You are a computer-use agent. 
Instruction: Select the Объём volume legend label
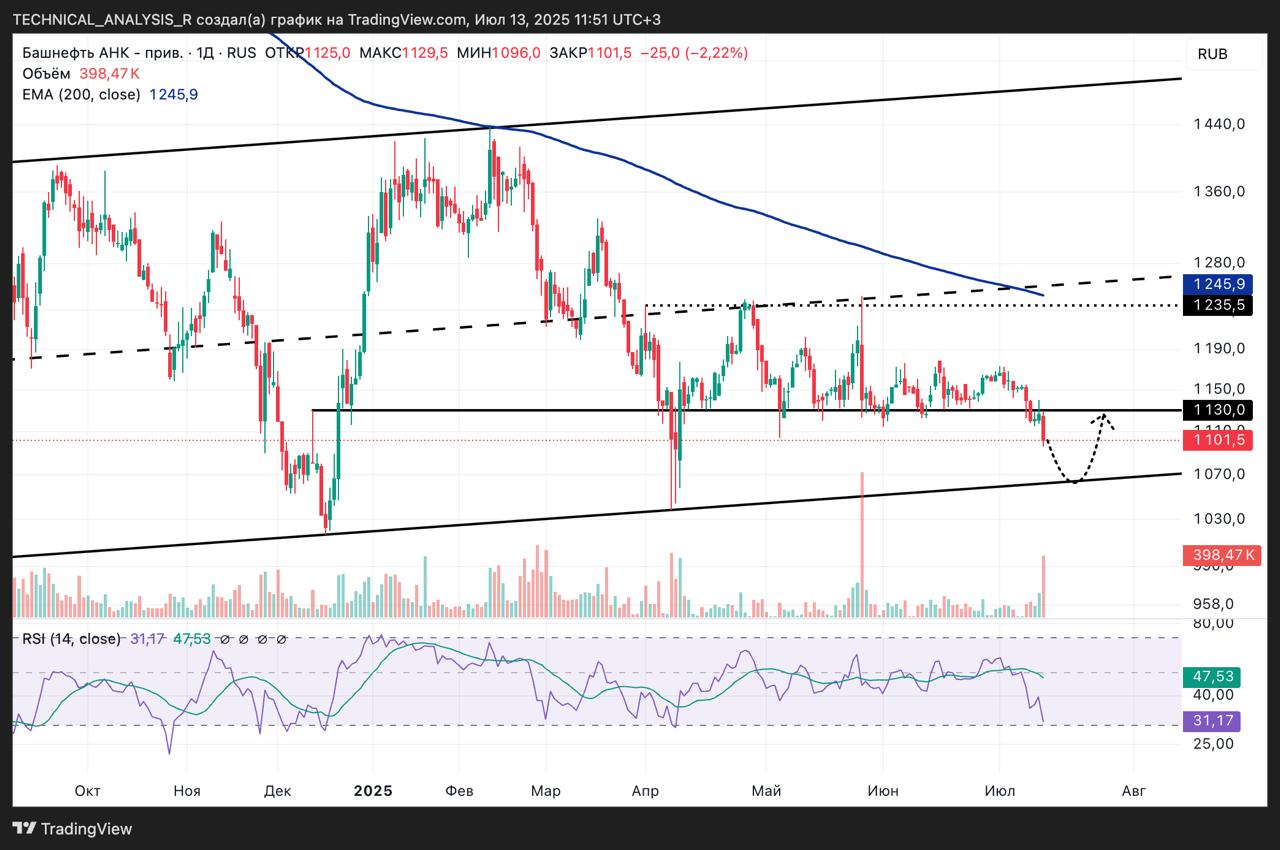coord(47,73)
